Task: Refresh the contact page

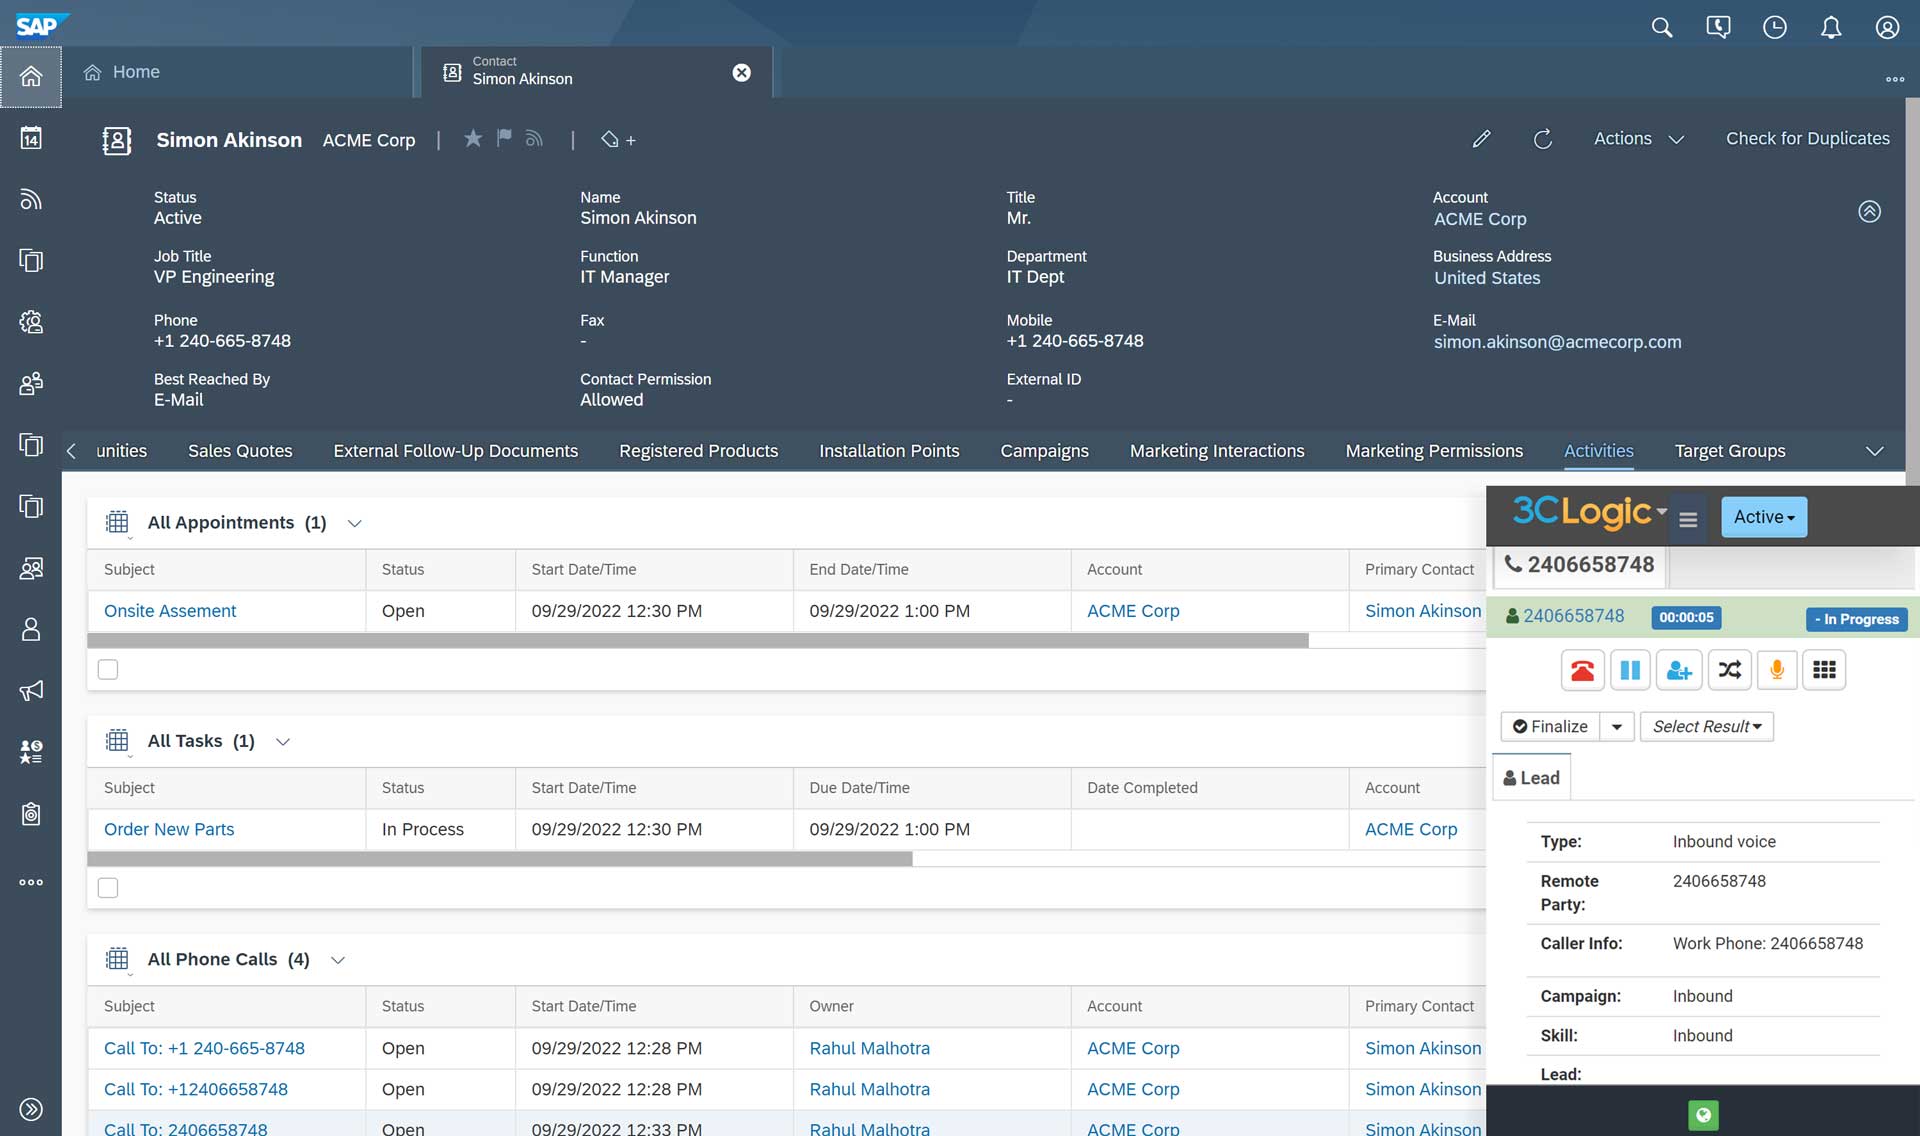Action: [x=1543, y=139]
